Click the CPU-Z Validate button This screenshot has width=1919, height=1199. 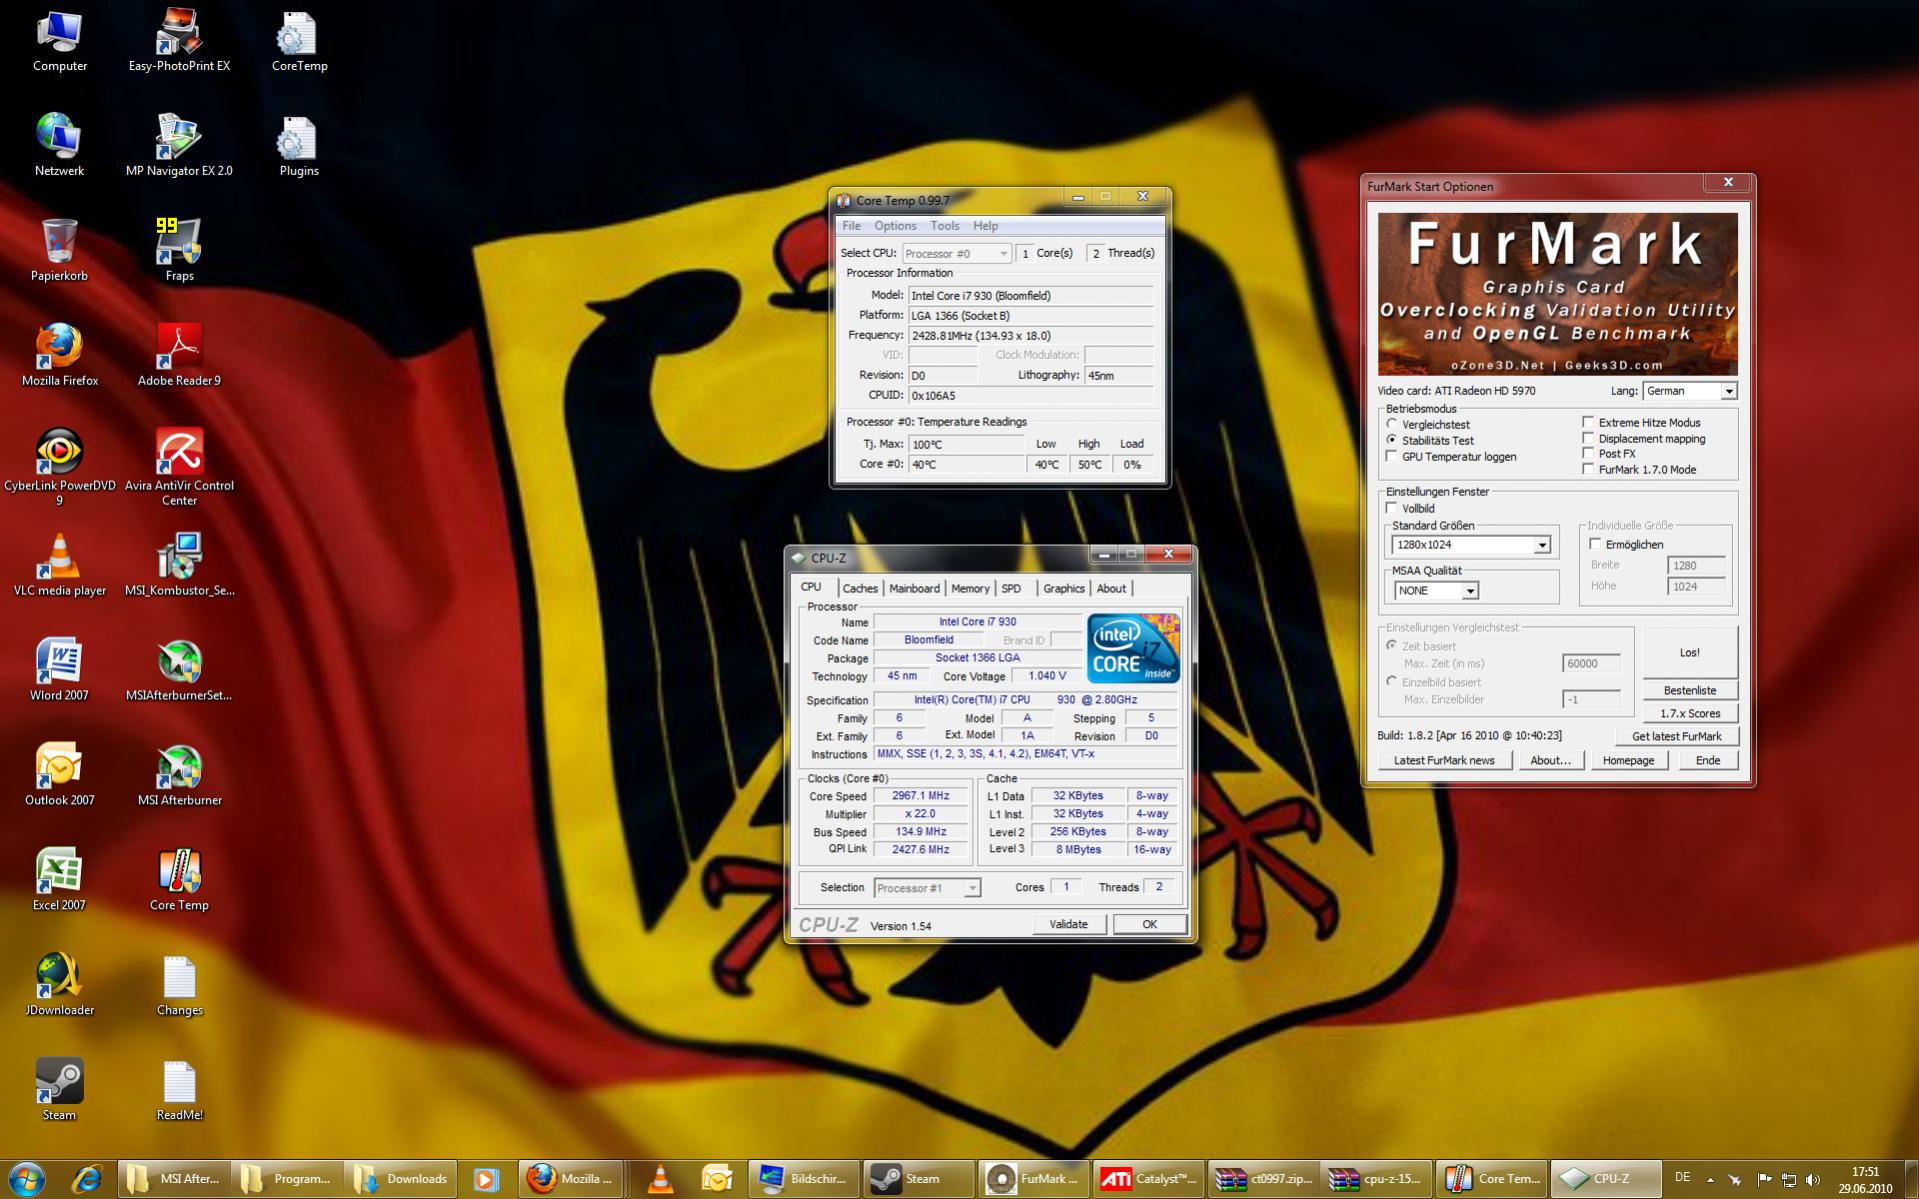pyautogui.click(x=1068, y=925)
